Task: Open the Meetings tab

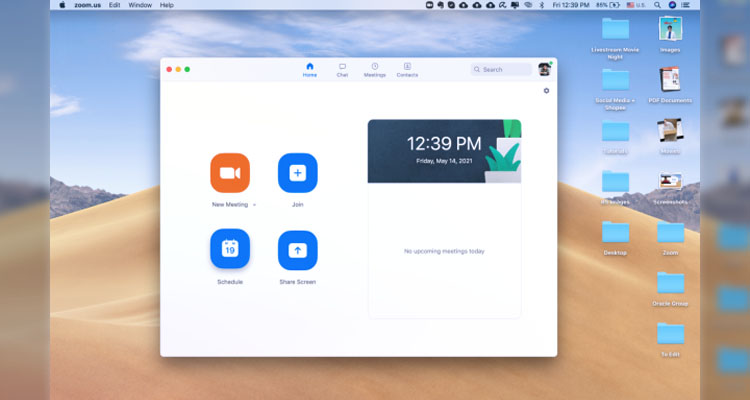Action: pyautogui.click(x=375, y=70)
